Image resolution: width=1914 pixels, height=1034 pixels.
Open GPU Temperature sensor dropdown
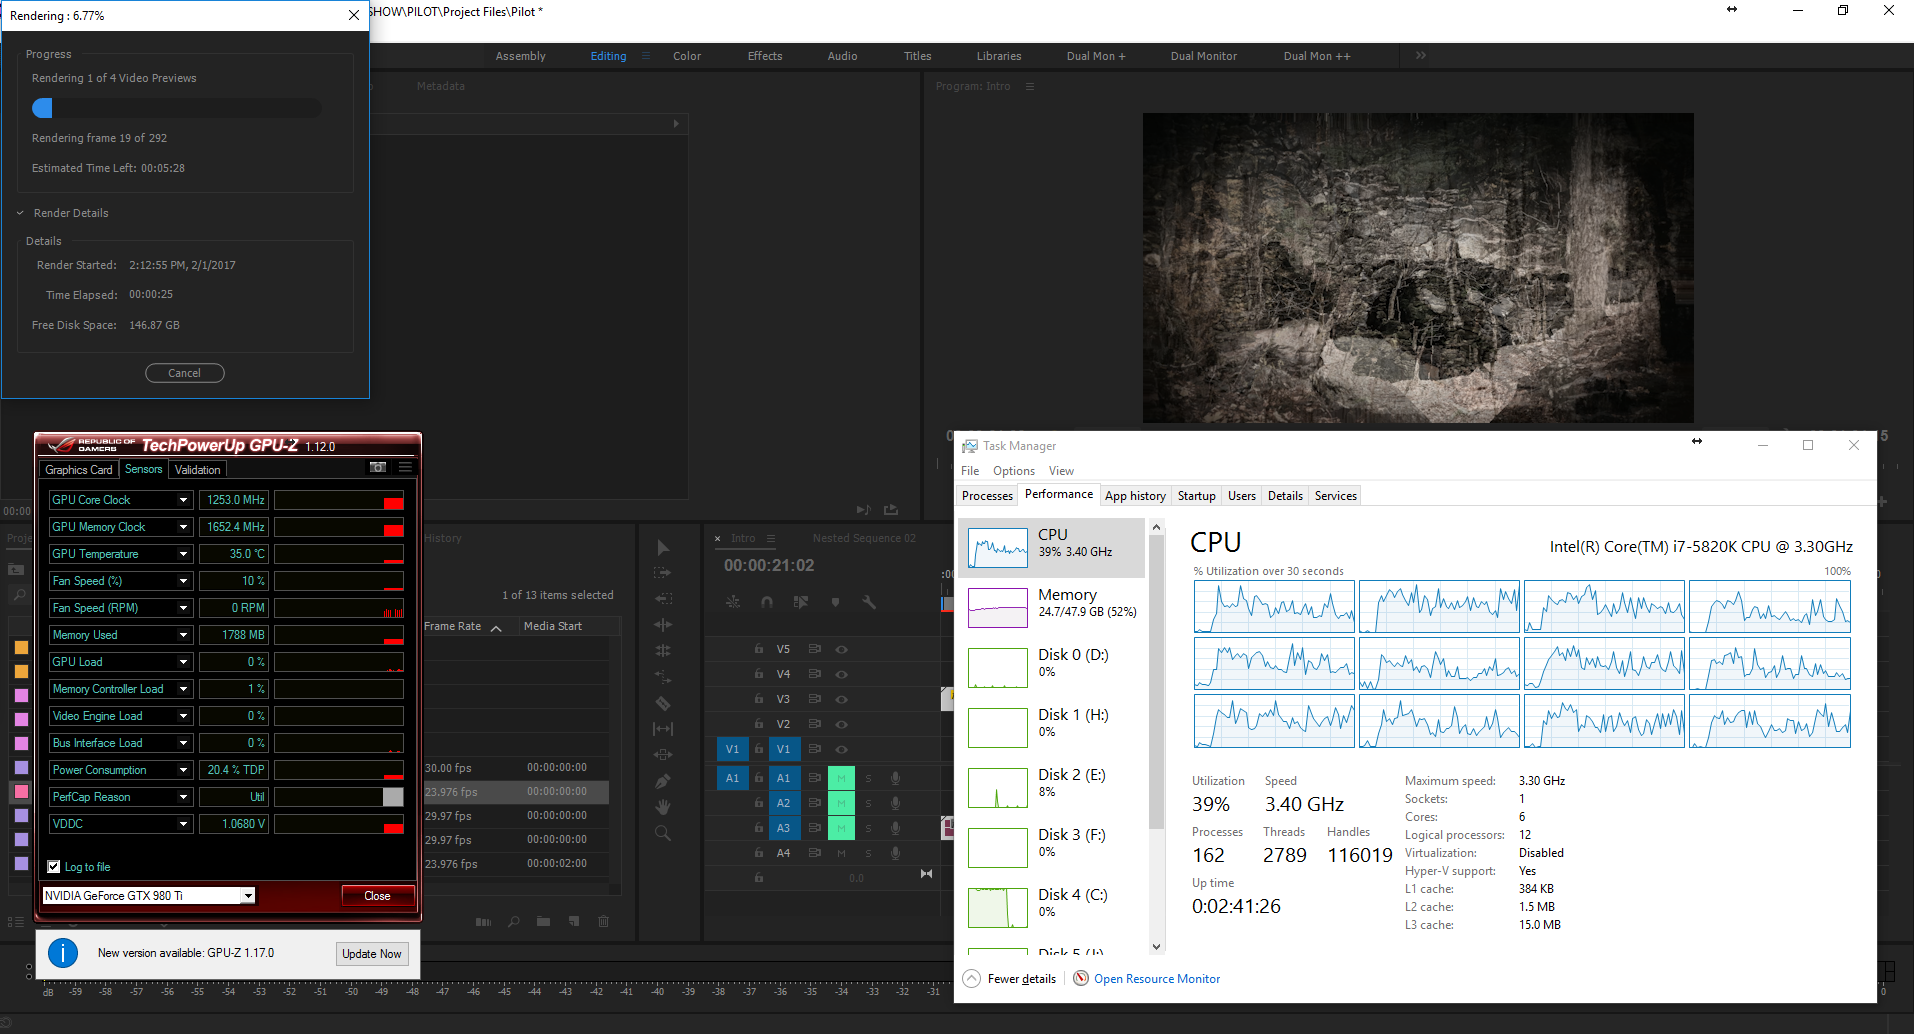point(183,554)
